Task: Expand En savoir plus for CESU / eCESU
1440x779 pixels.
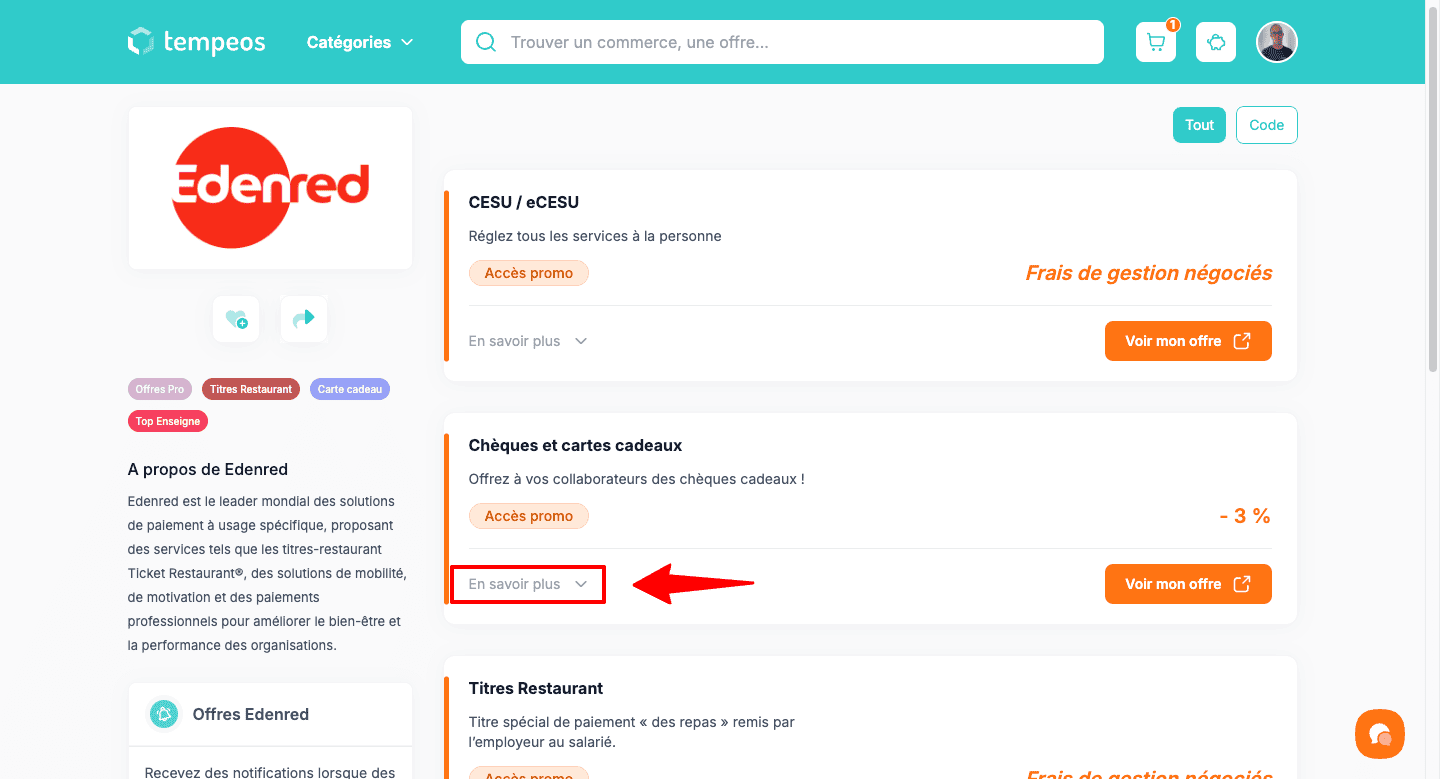Action: coord(528,341)
